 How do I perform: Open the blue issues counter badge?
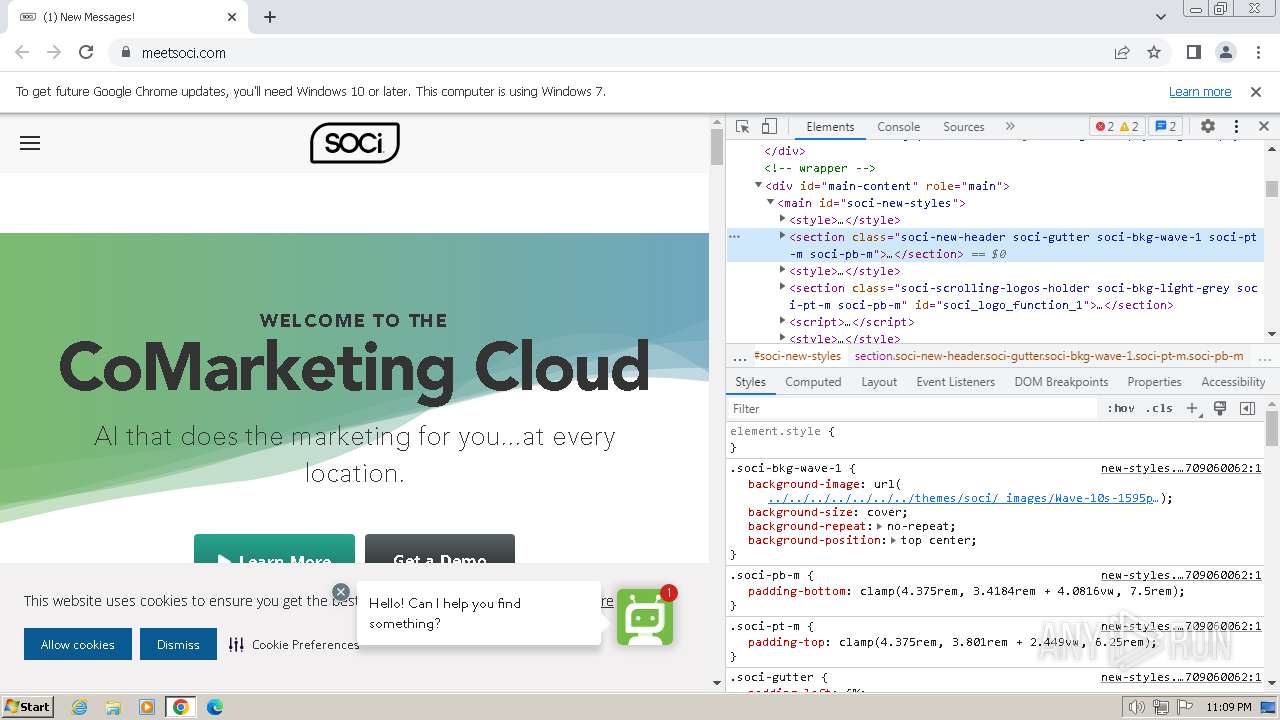click(x=1166, y=127)
